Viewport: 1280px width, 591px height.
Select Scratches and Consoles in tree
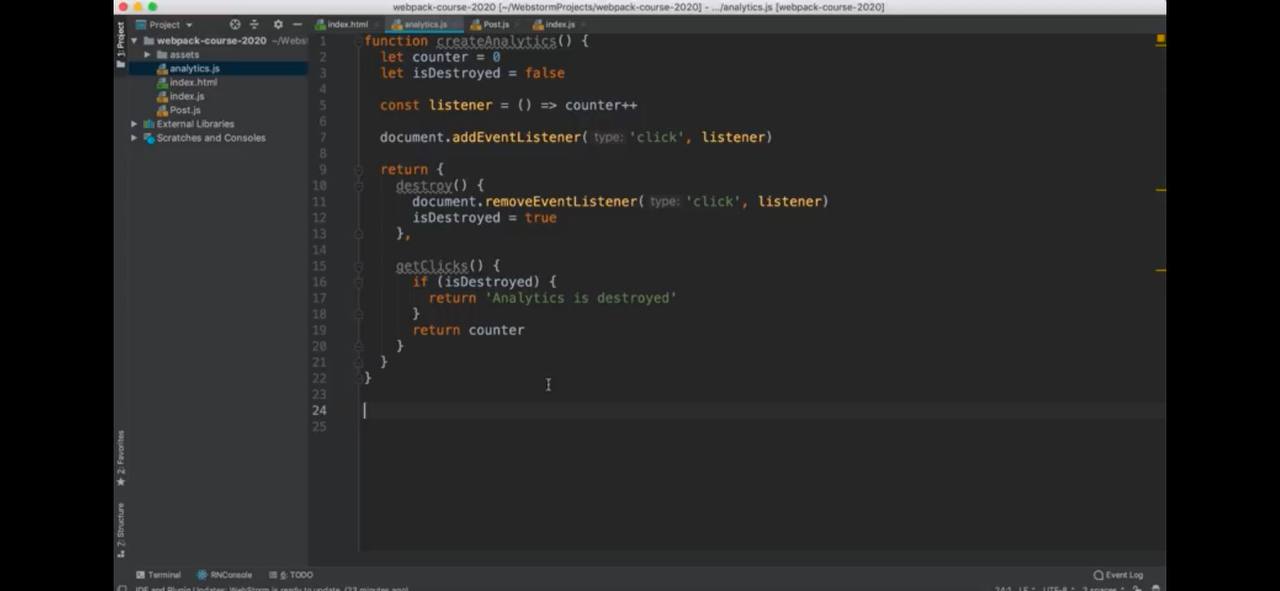point(204,138)
